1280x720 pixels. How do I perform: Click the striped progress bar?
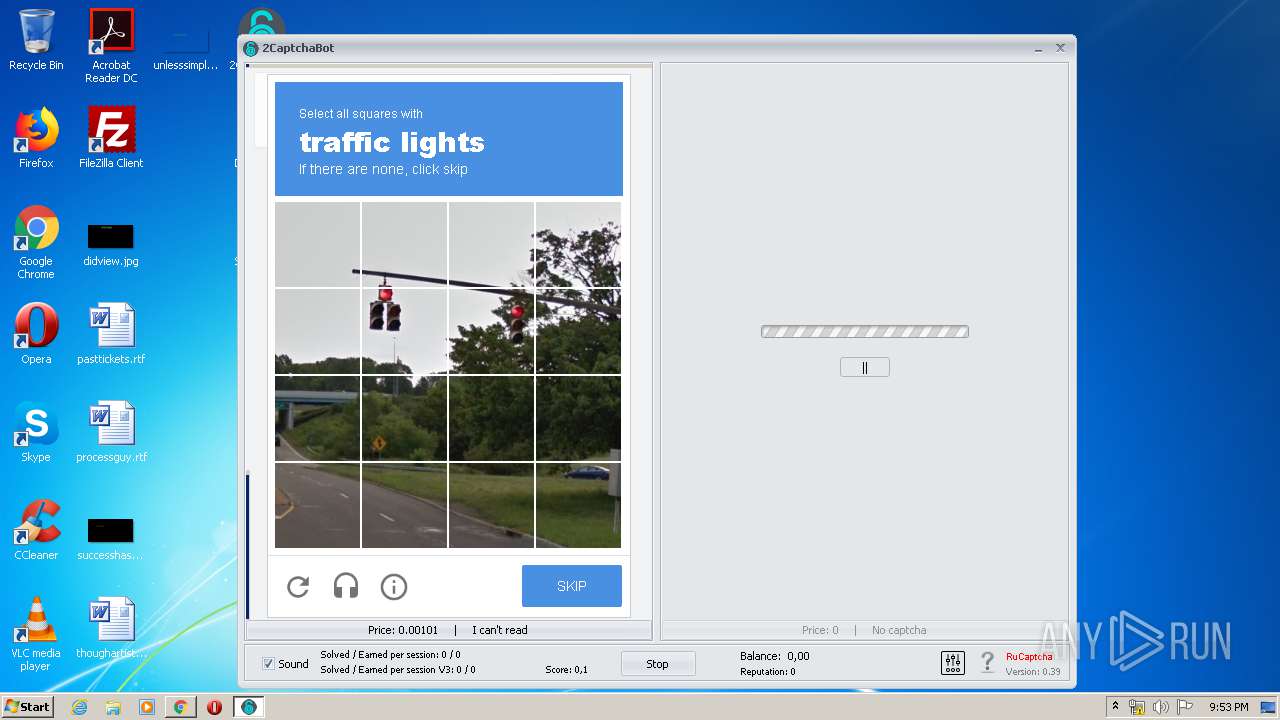865,332
